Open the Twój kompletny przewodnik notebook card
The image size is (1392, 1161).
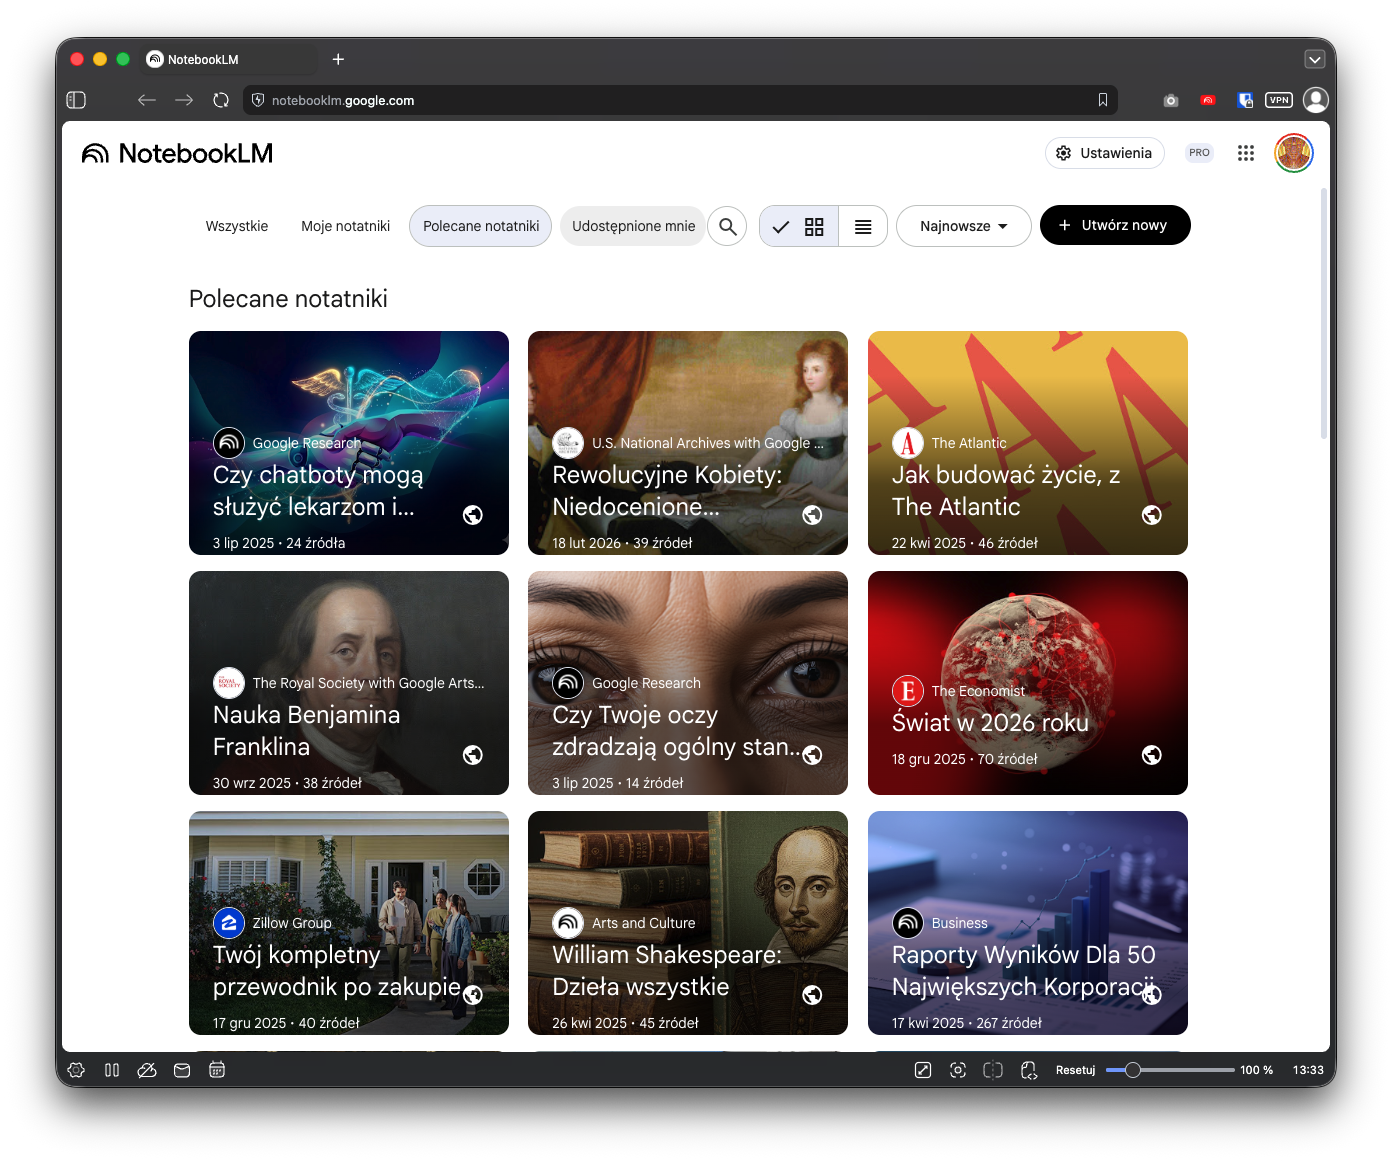[349, 923]
